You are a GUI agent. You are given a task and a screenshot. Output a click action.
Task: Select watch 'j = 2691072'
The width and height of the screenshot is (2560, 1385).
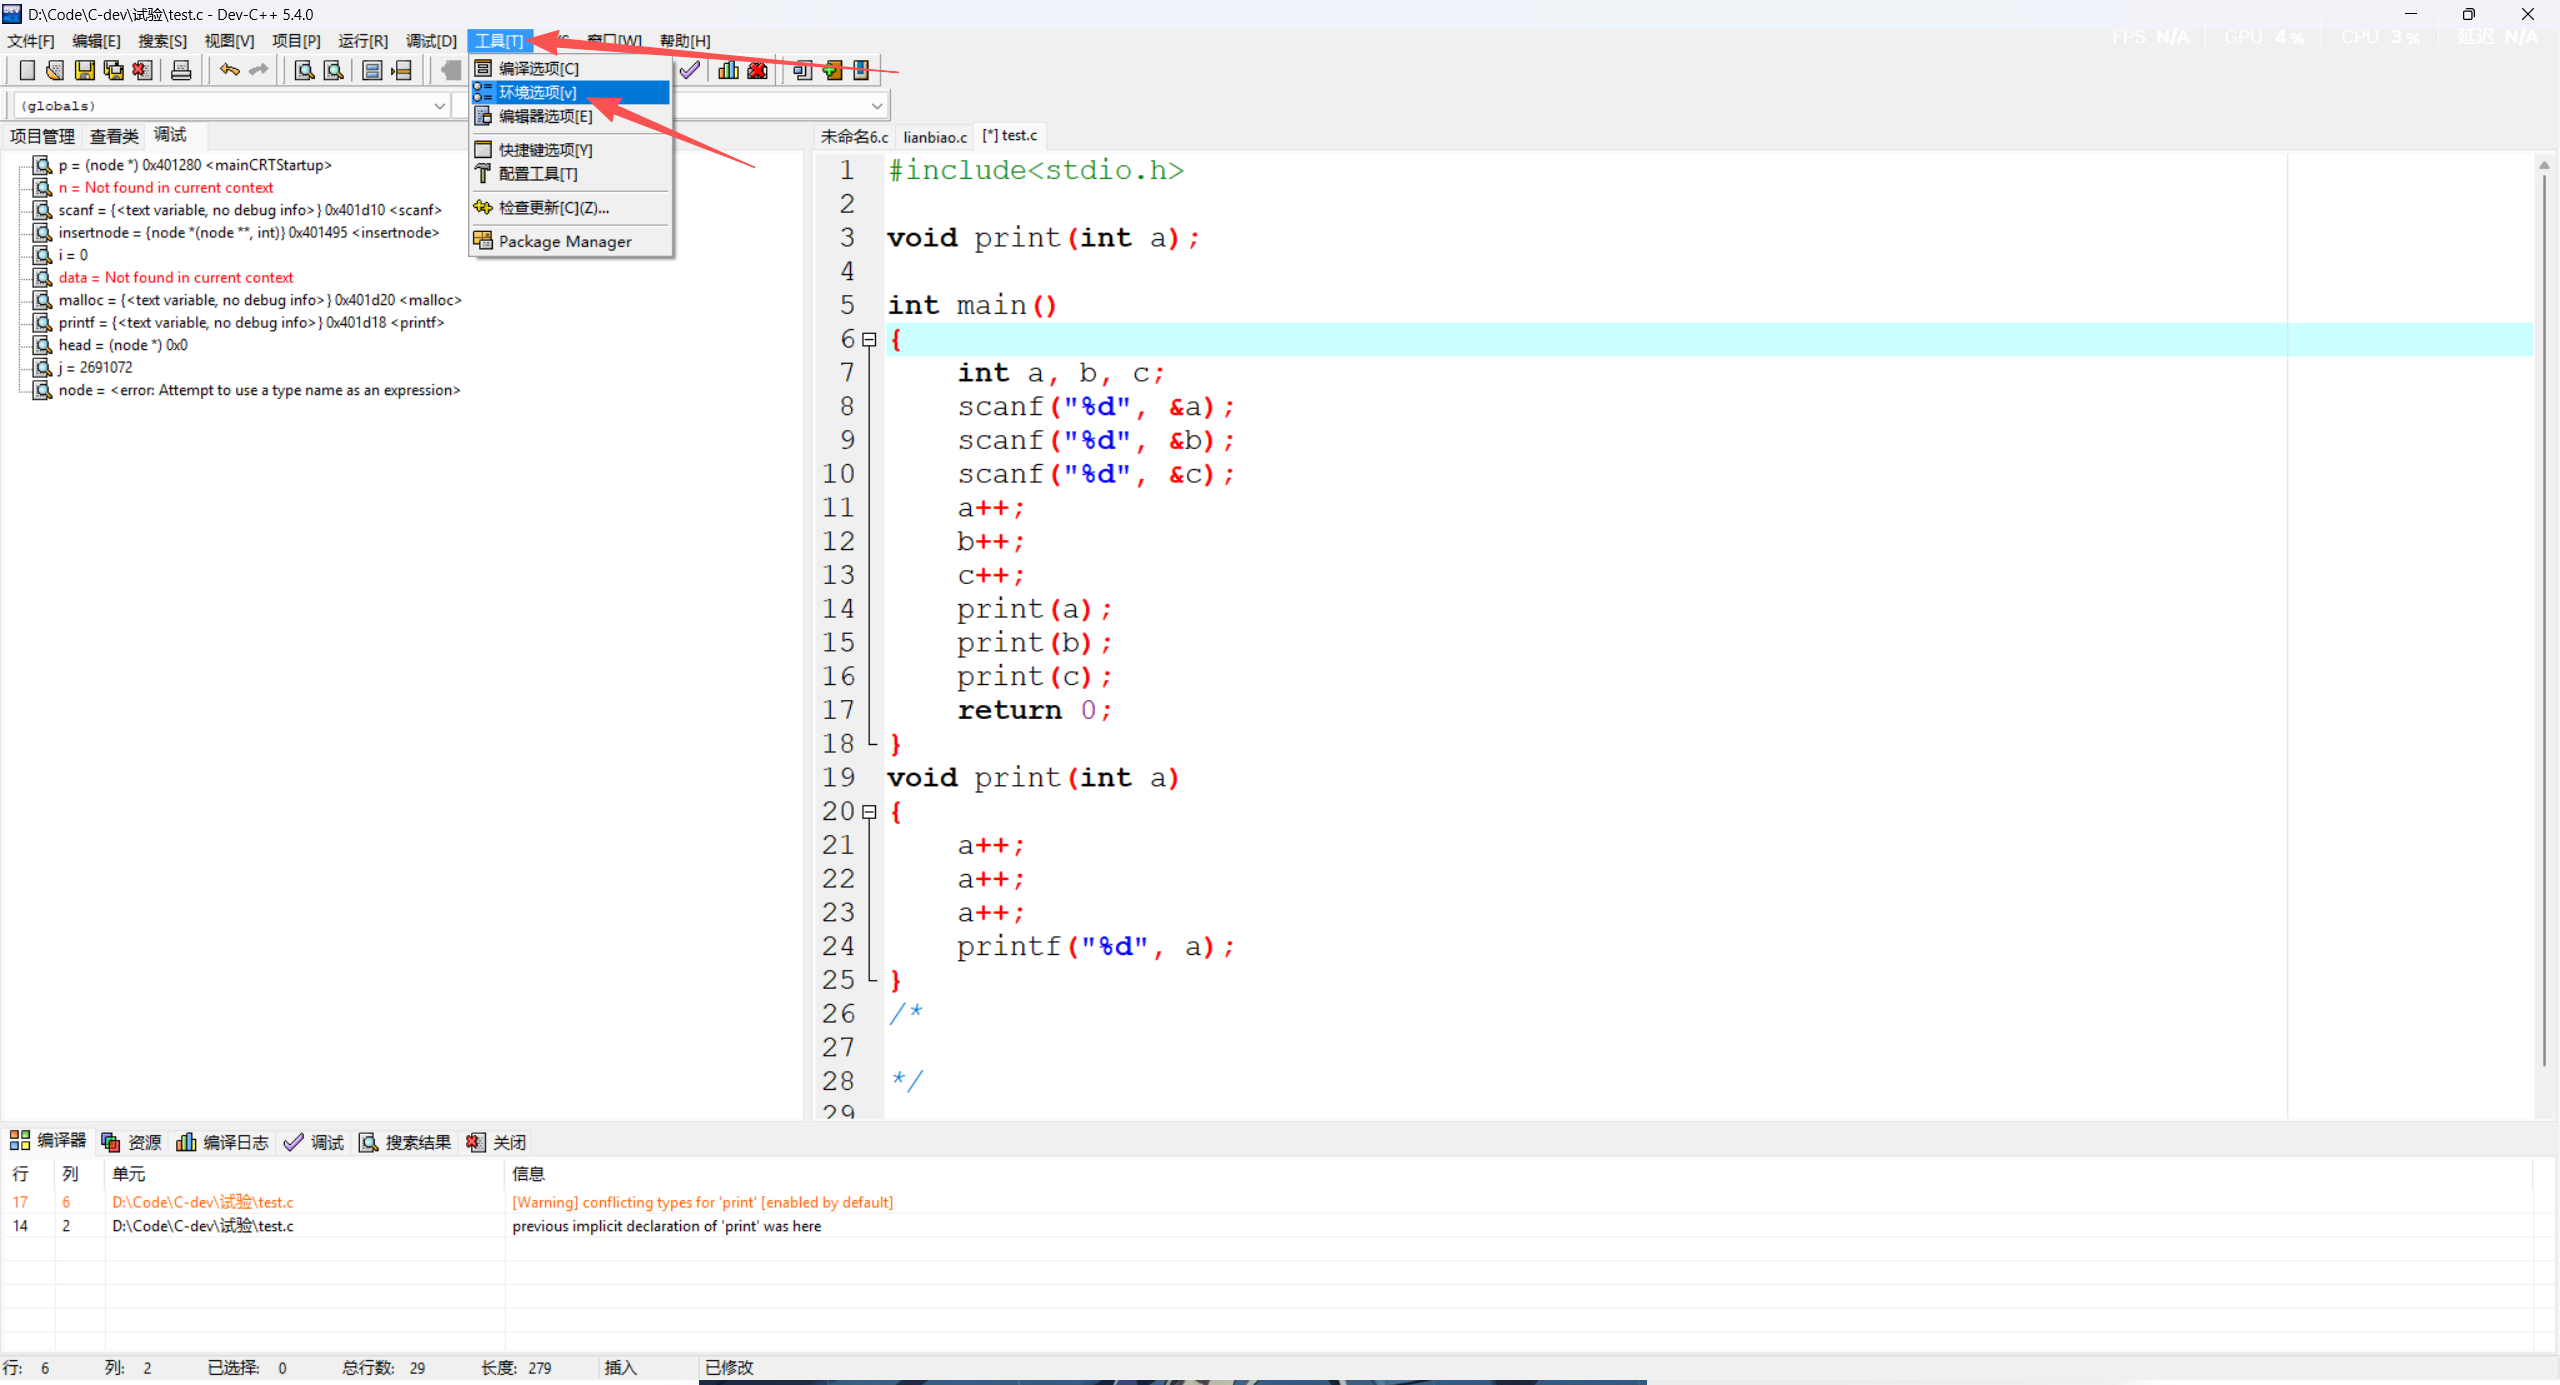click(x=95, y=368)
